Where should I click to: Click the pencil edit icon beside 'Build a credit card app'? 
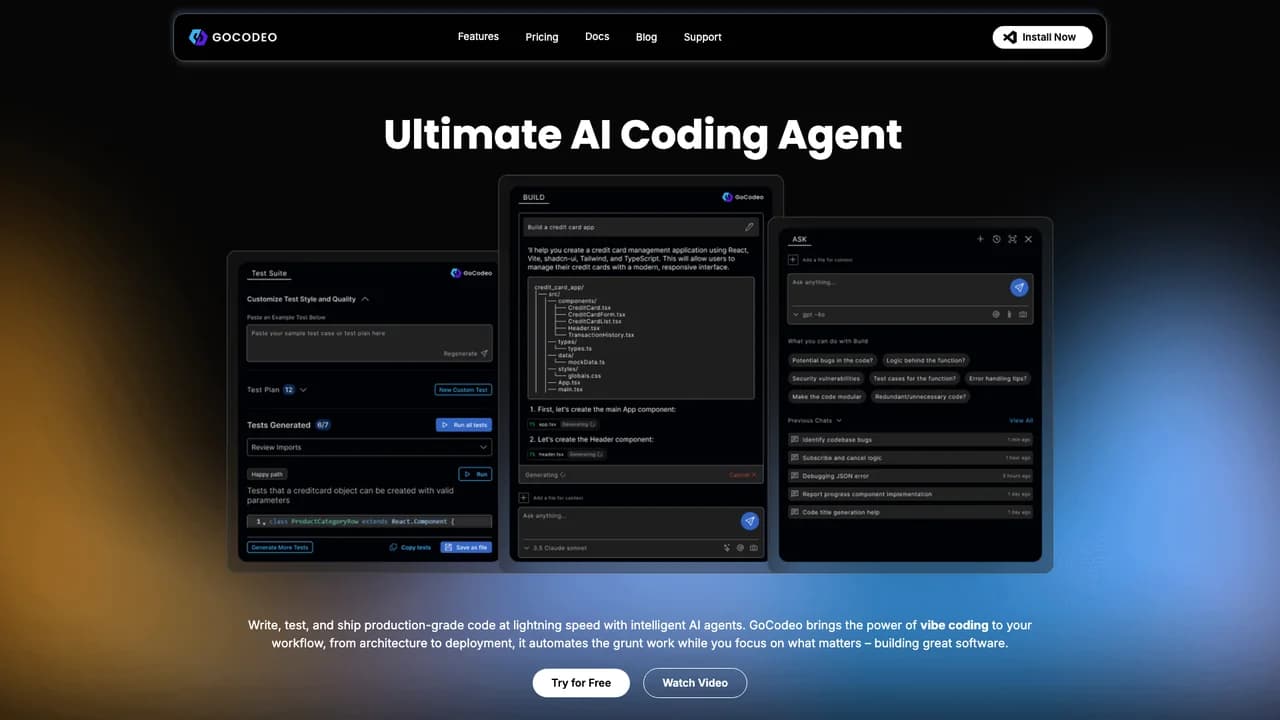pyautogui.click(x=750, y=227)
